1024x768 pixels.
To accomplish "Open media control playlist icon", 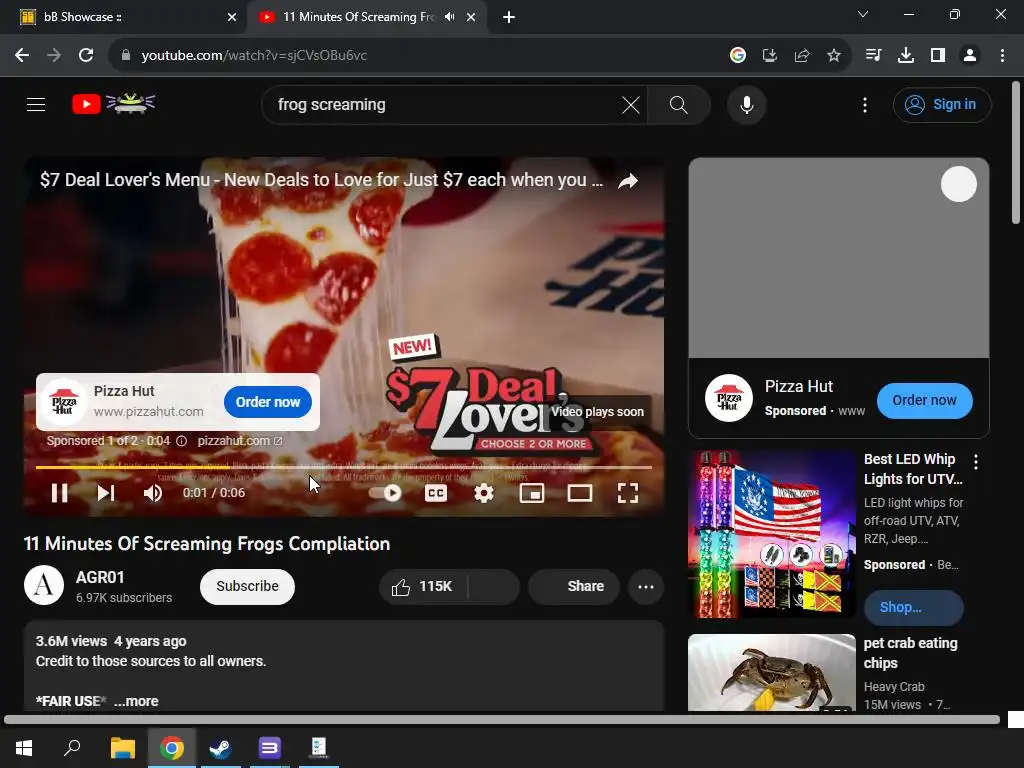I will click(873, 56).
